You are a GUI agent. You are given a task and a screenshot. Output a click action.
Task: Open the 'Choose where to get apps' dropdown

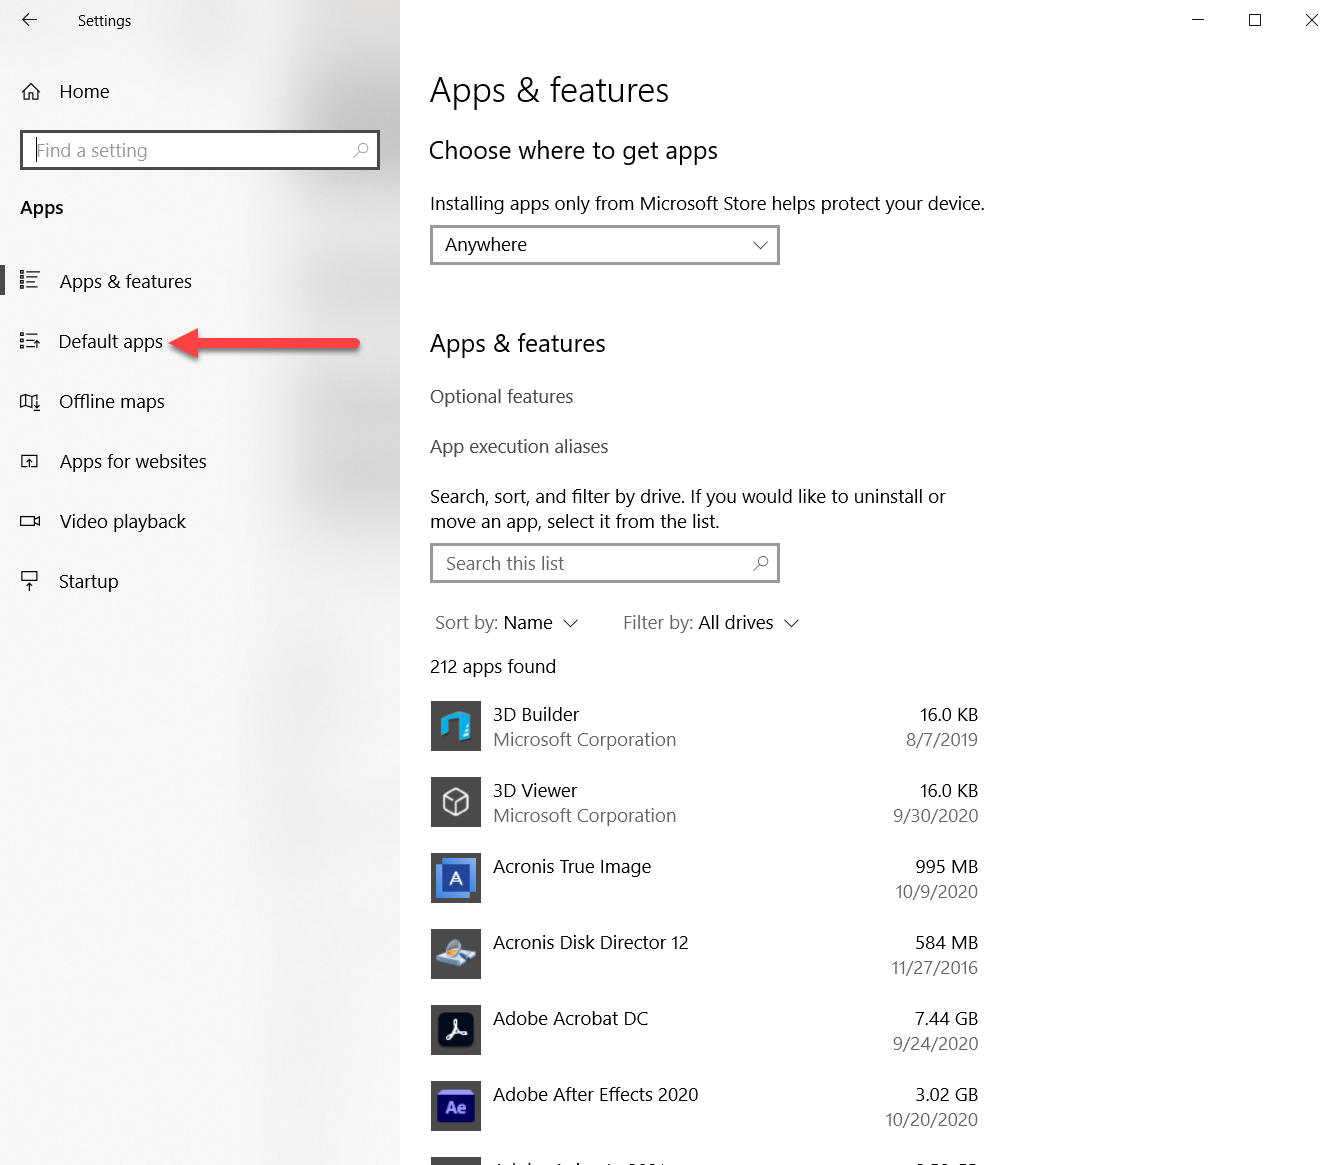[x=604, y=244]
